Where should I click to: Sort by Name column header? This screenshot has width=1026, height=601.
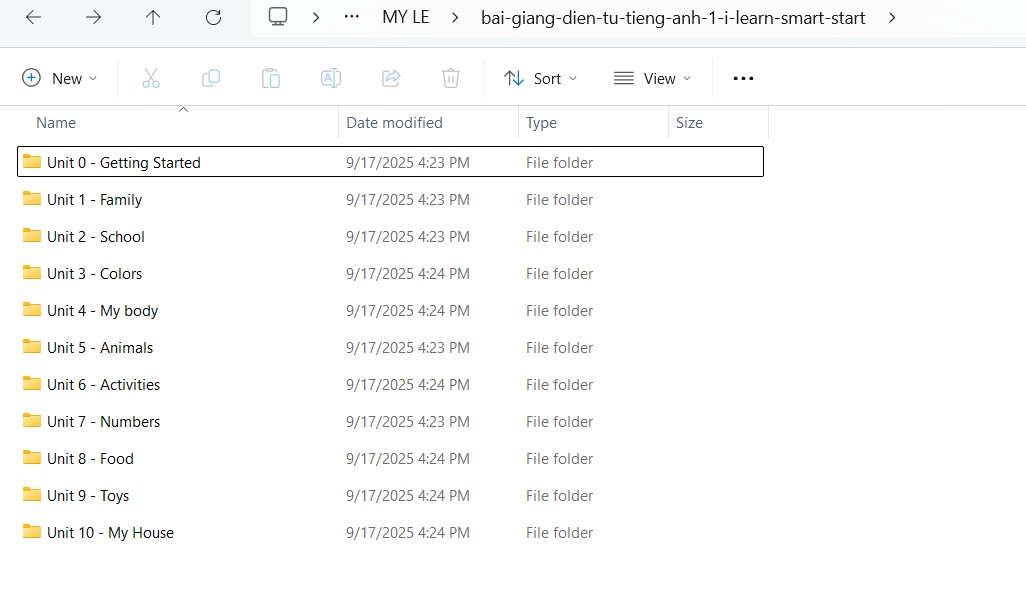click(x=56, y=123)
